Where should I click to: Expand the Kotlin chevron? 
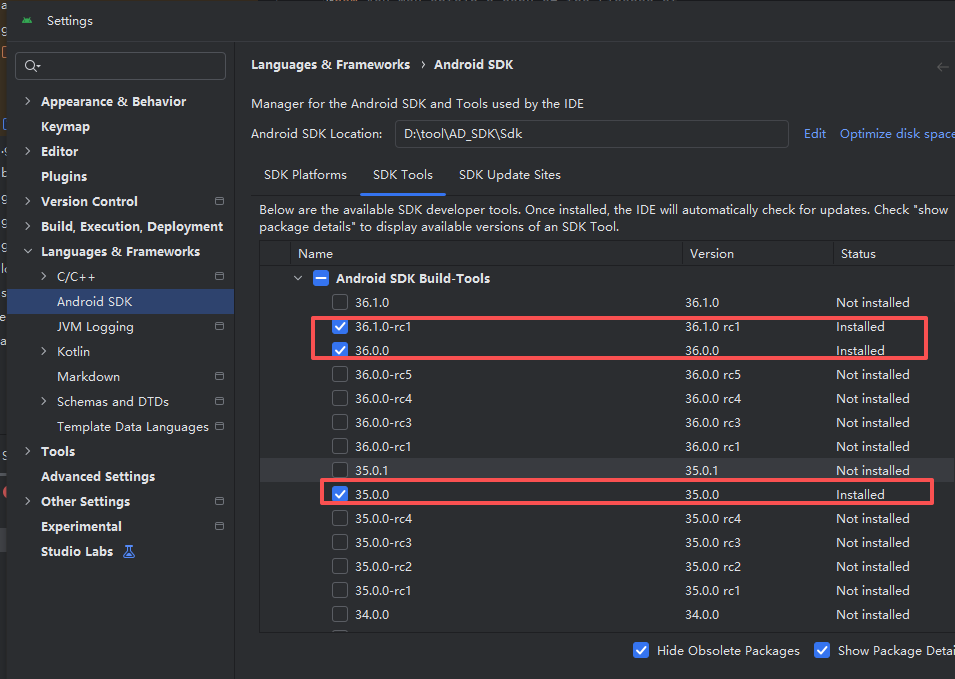click(43, 351)
